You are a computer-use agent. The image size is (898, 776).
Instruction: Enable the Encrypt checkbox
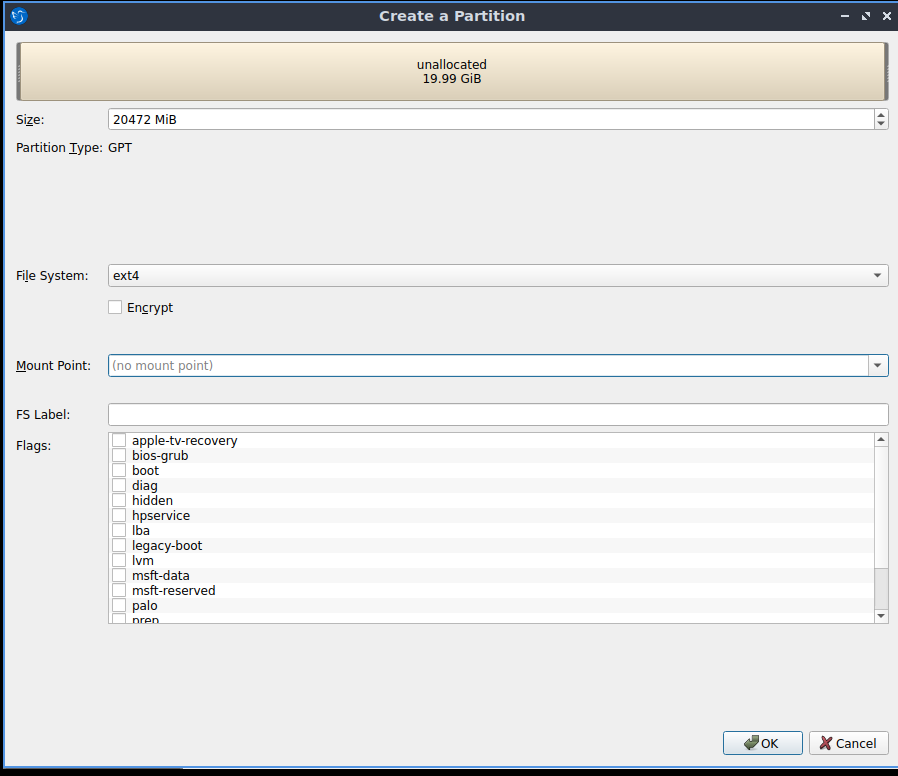115,308
